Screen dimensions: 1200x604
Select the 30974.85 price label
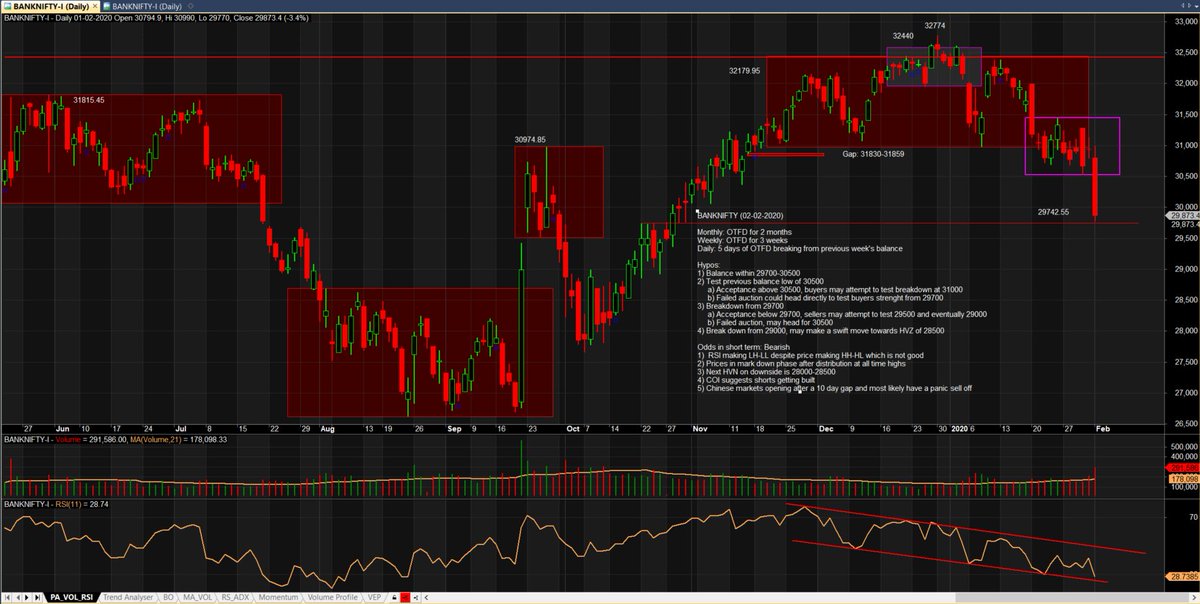tap(530, 140)
